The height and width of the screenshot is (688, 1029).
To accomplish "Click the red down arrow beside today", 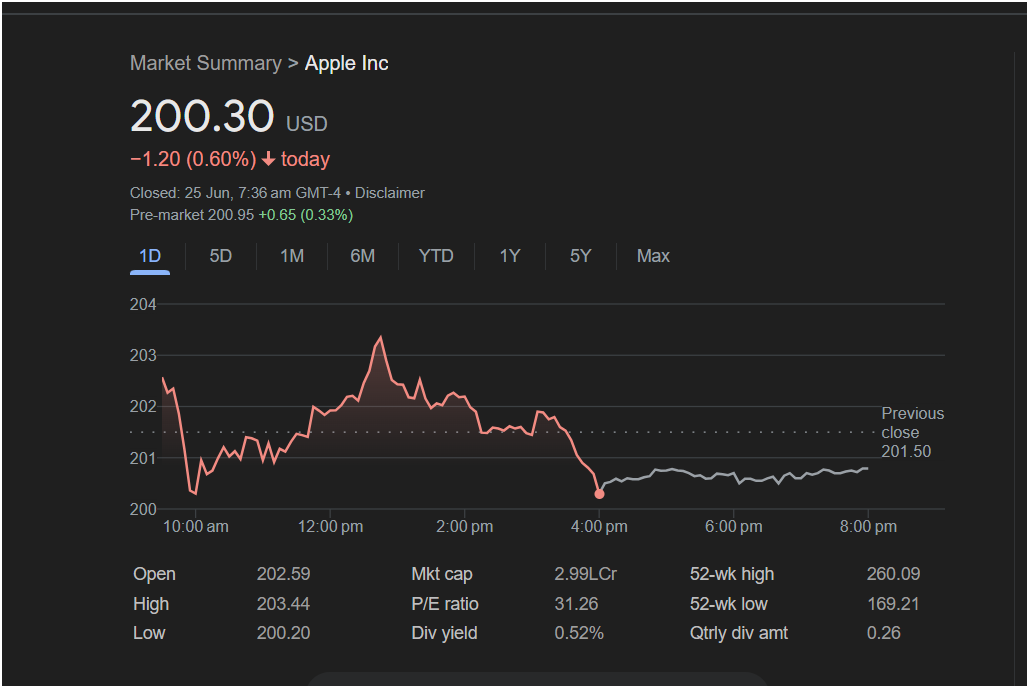I will (268, 159).
